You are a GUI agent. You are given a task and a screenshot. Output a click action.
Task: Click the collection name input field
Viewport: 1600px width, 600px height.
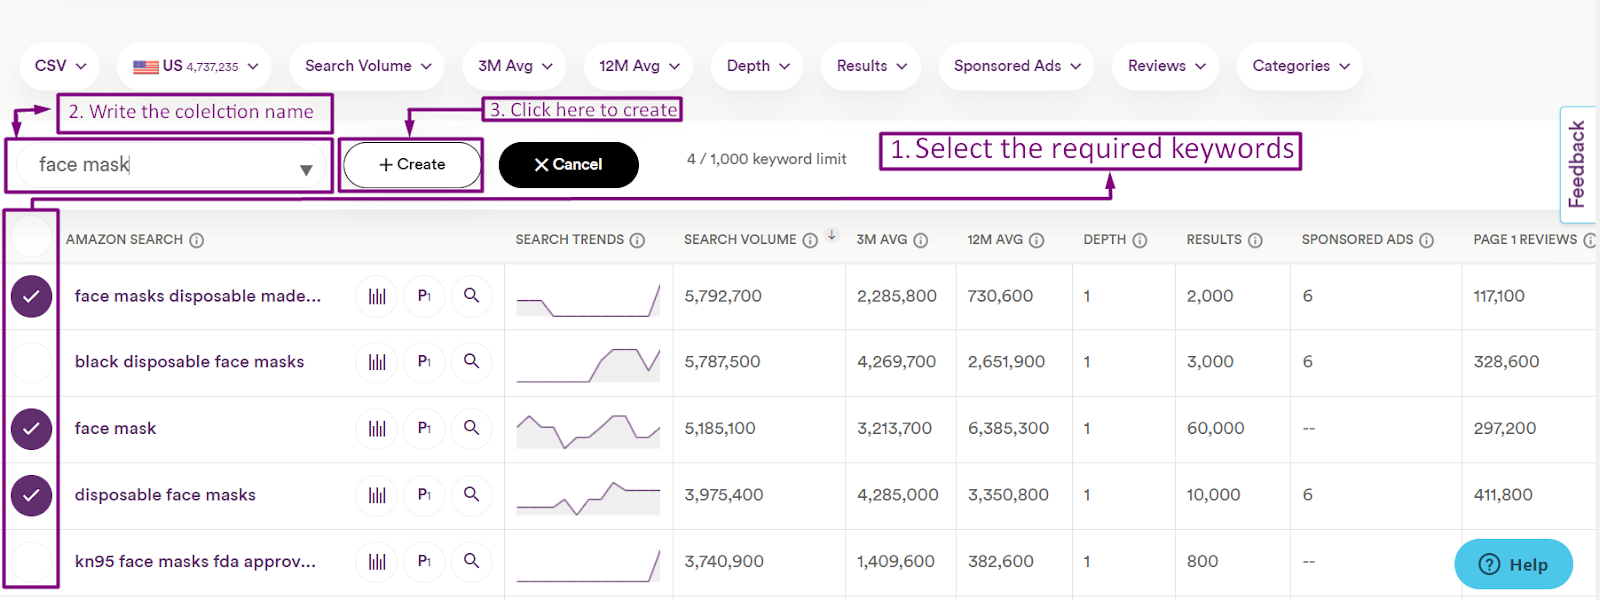[160, 165]
